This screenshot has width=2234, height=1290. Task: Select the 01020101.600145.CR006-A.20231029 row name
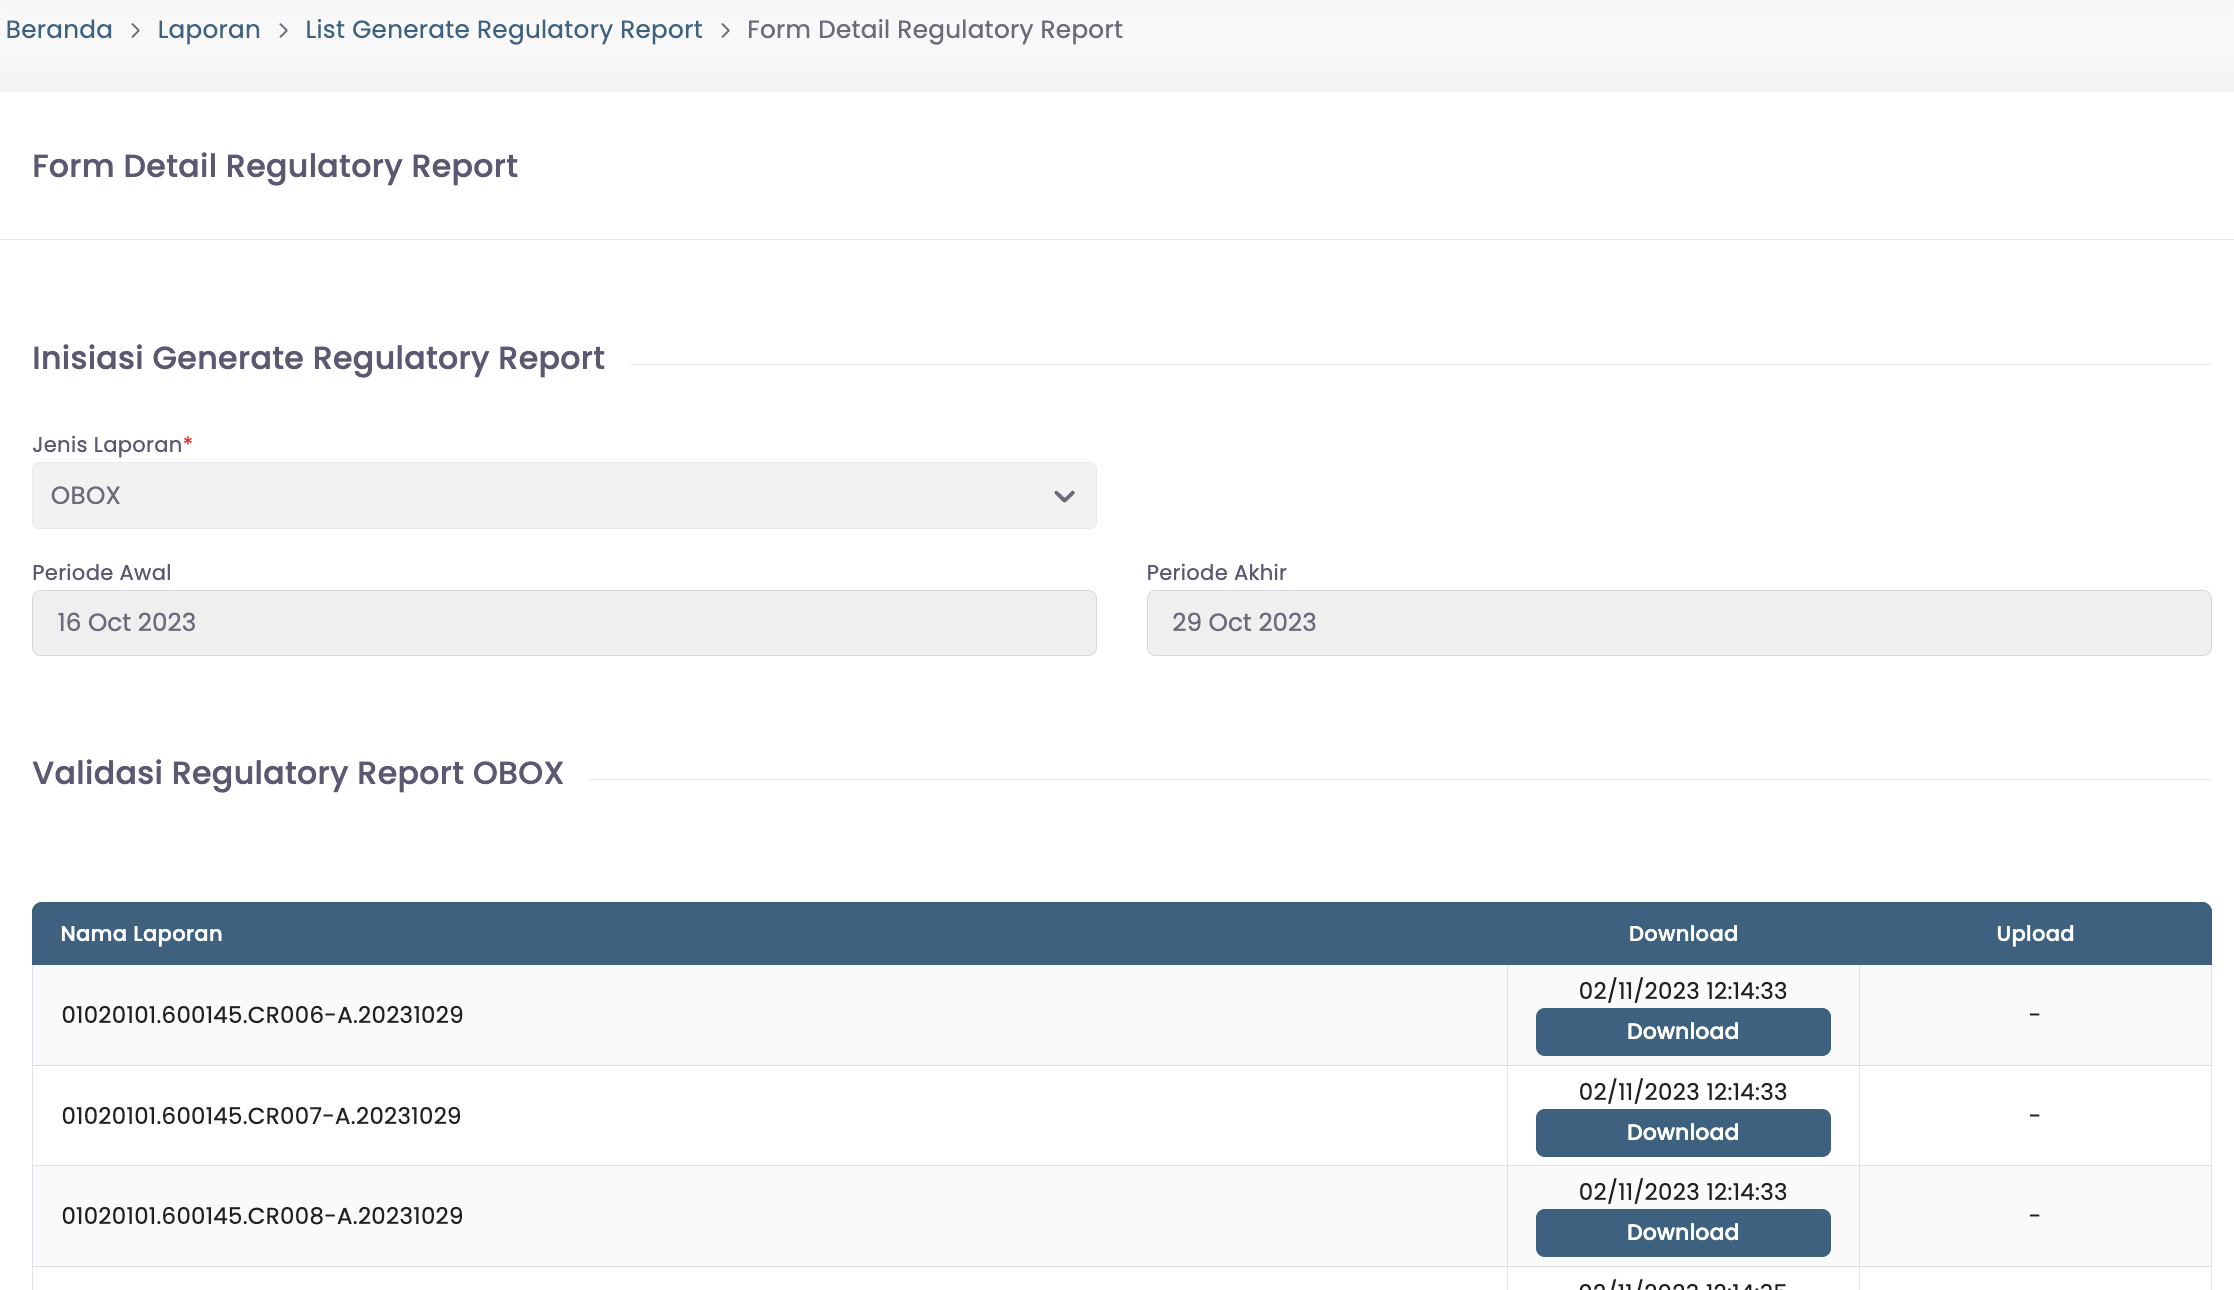(x=262, y=1015)
